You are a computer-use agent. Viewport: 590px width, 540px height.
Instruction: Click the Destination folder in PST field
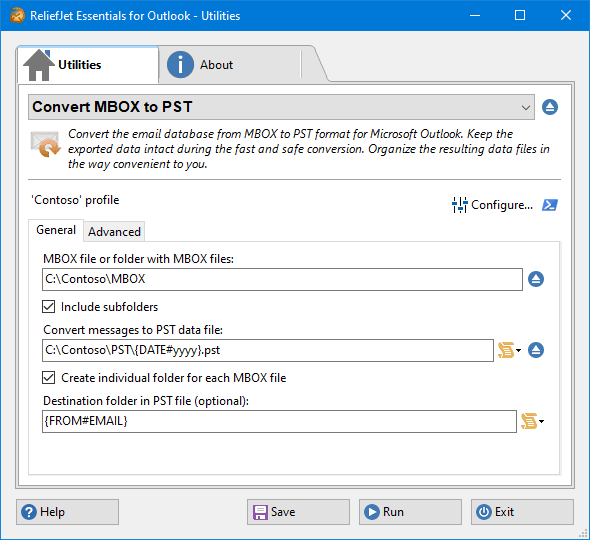click(x=279, y=421)
